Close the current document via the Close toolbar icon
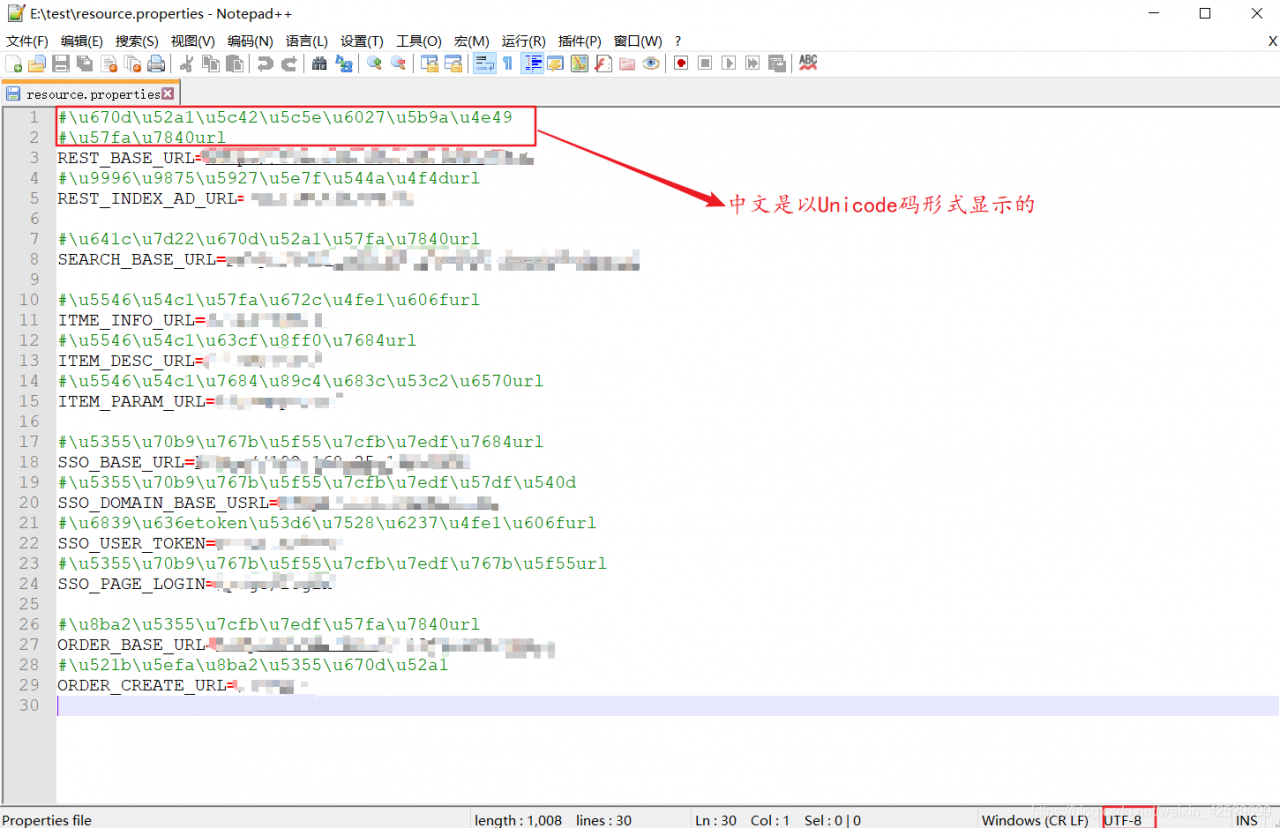 (108, 64)
